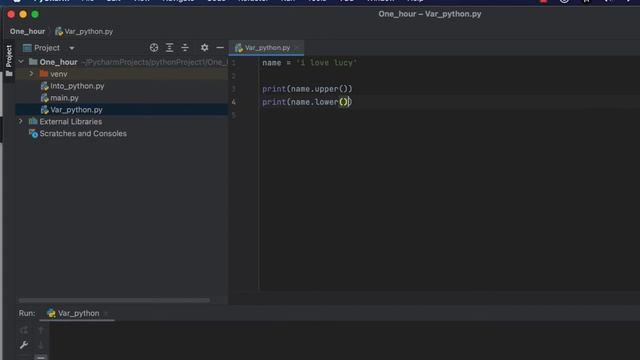
Task: Click the One_hour breadcrumb in the navigation bar
Action: tap(27, 31)
